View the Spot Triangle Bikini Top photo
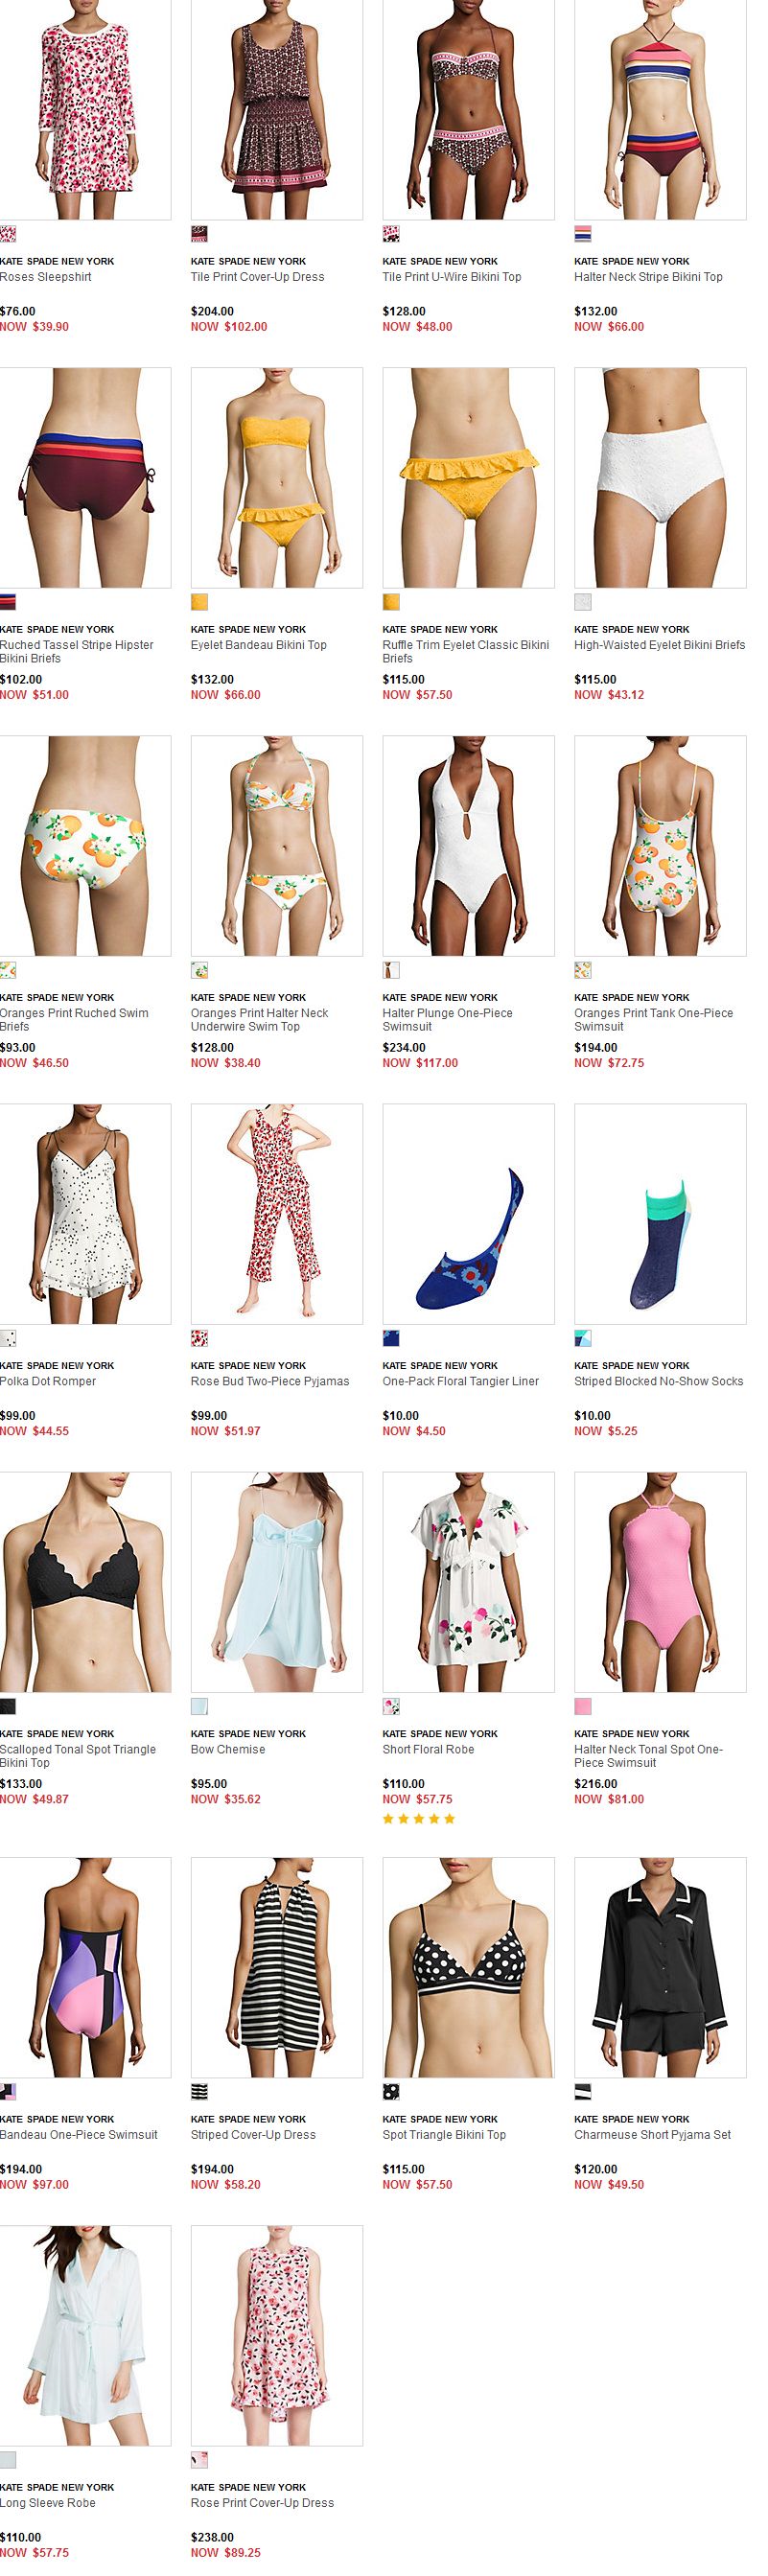The image size is (768, 2576). 468,1967
